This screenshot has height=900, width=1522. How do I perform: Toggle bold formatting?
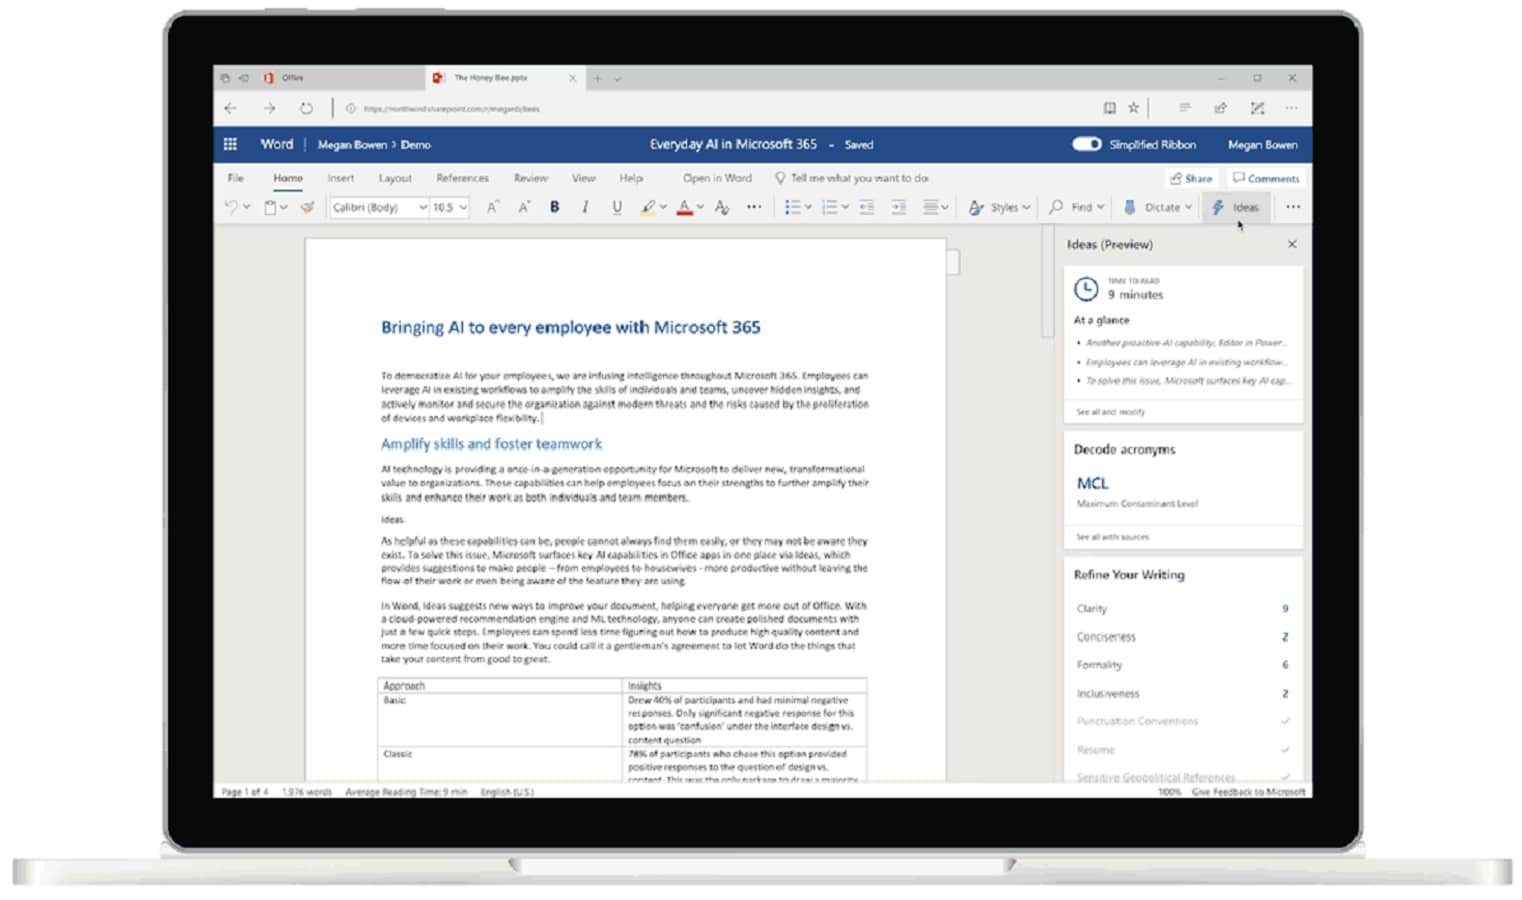point(554,207)
